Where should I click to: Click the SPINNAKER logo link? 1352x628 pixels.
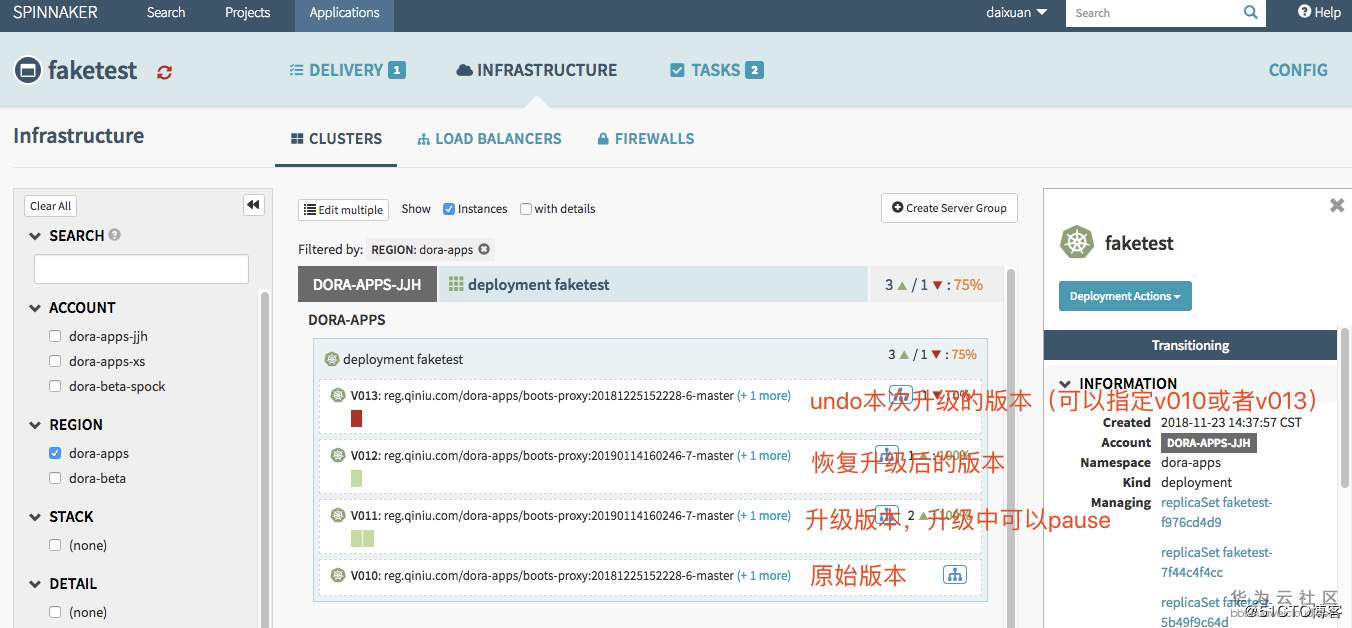55,13
